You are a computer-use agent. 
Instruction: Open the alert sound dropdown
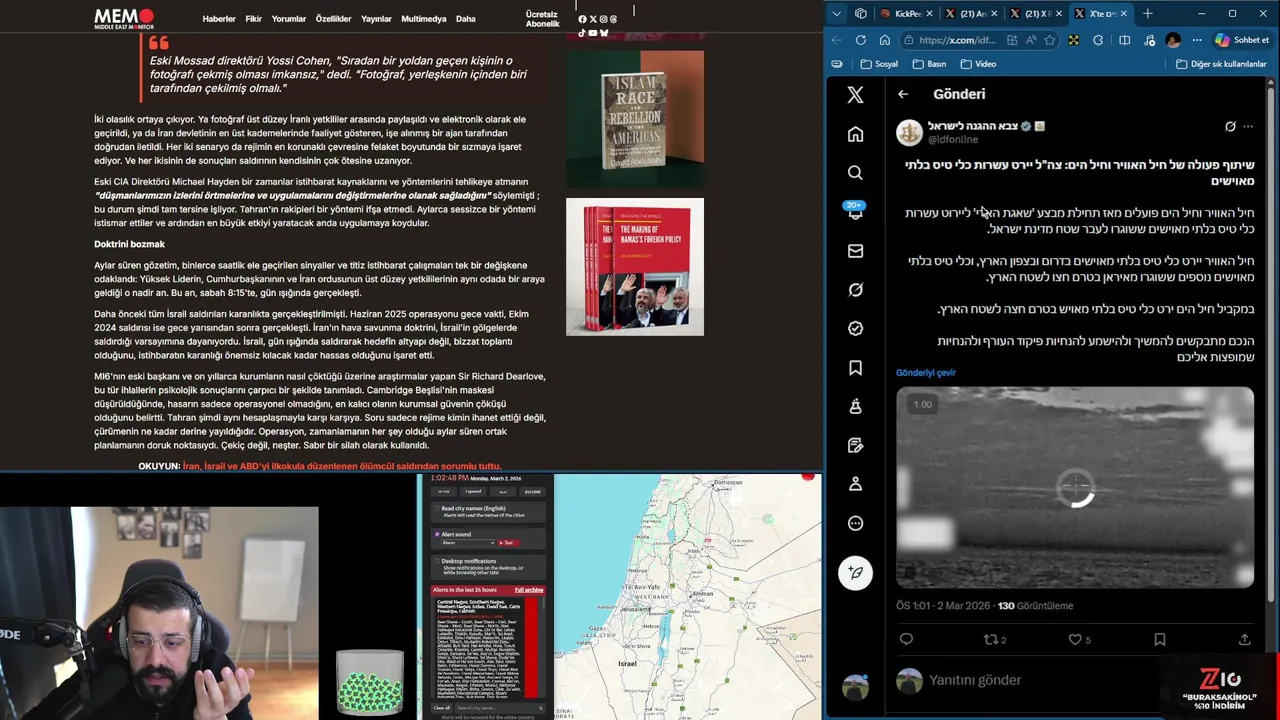coord(468,543)
